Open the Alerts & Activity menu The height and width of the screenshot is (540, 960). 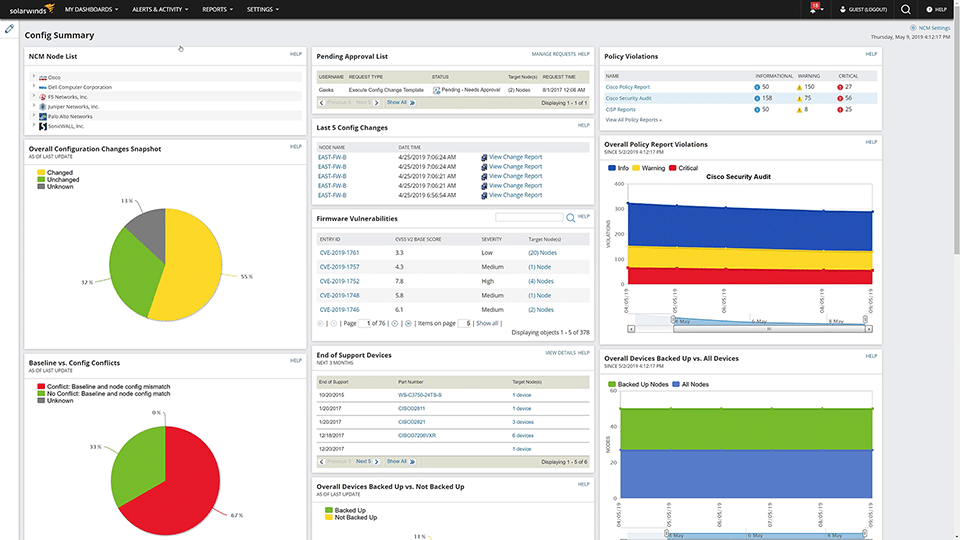(x=160, y=9)
